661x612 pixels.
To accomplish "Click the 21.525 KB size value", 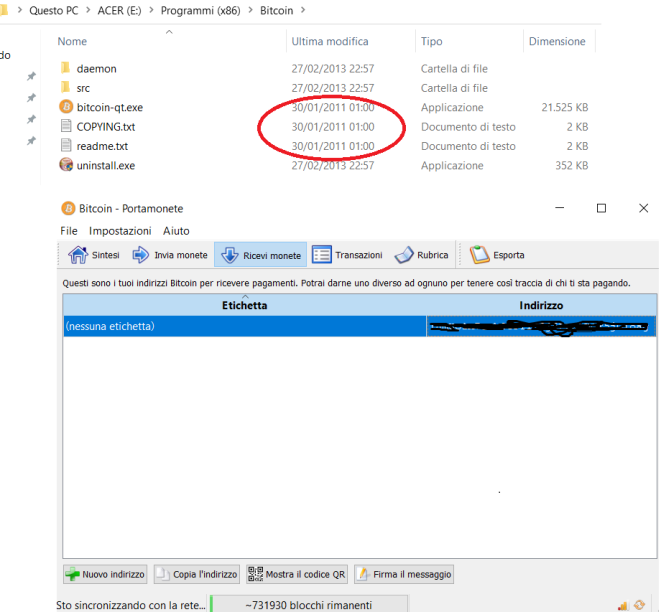I will (564, 107).
